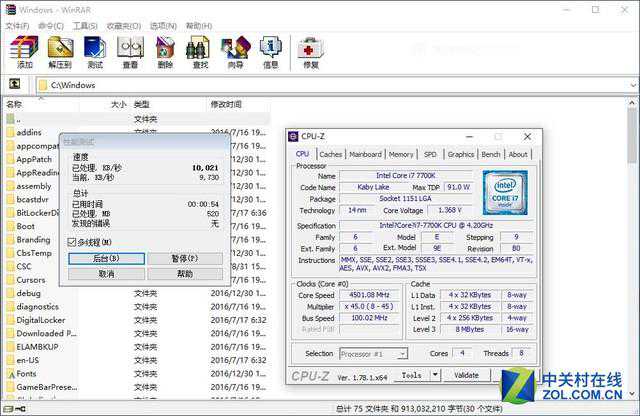This screenshot has width=640, height=416.
Task: Click the 删除 (Delete) toolbar icon
Action: (x=165, y=49)
